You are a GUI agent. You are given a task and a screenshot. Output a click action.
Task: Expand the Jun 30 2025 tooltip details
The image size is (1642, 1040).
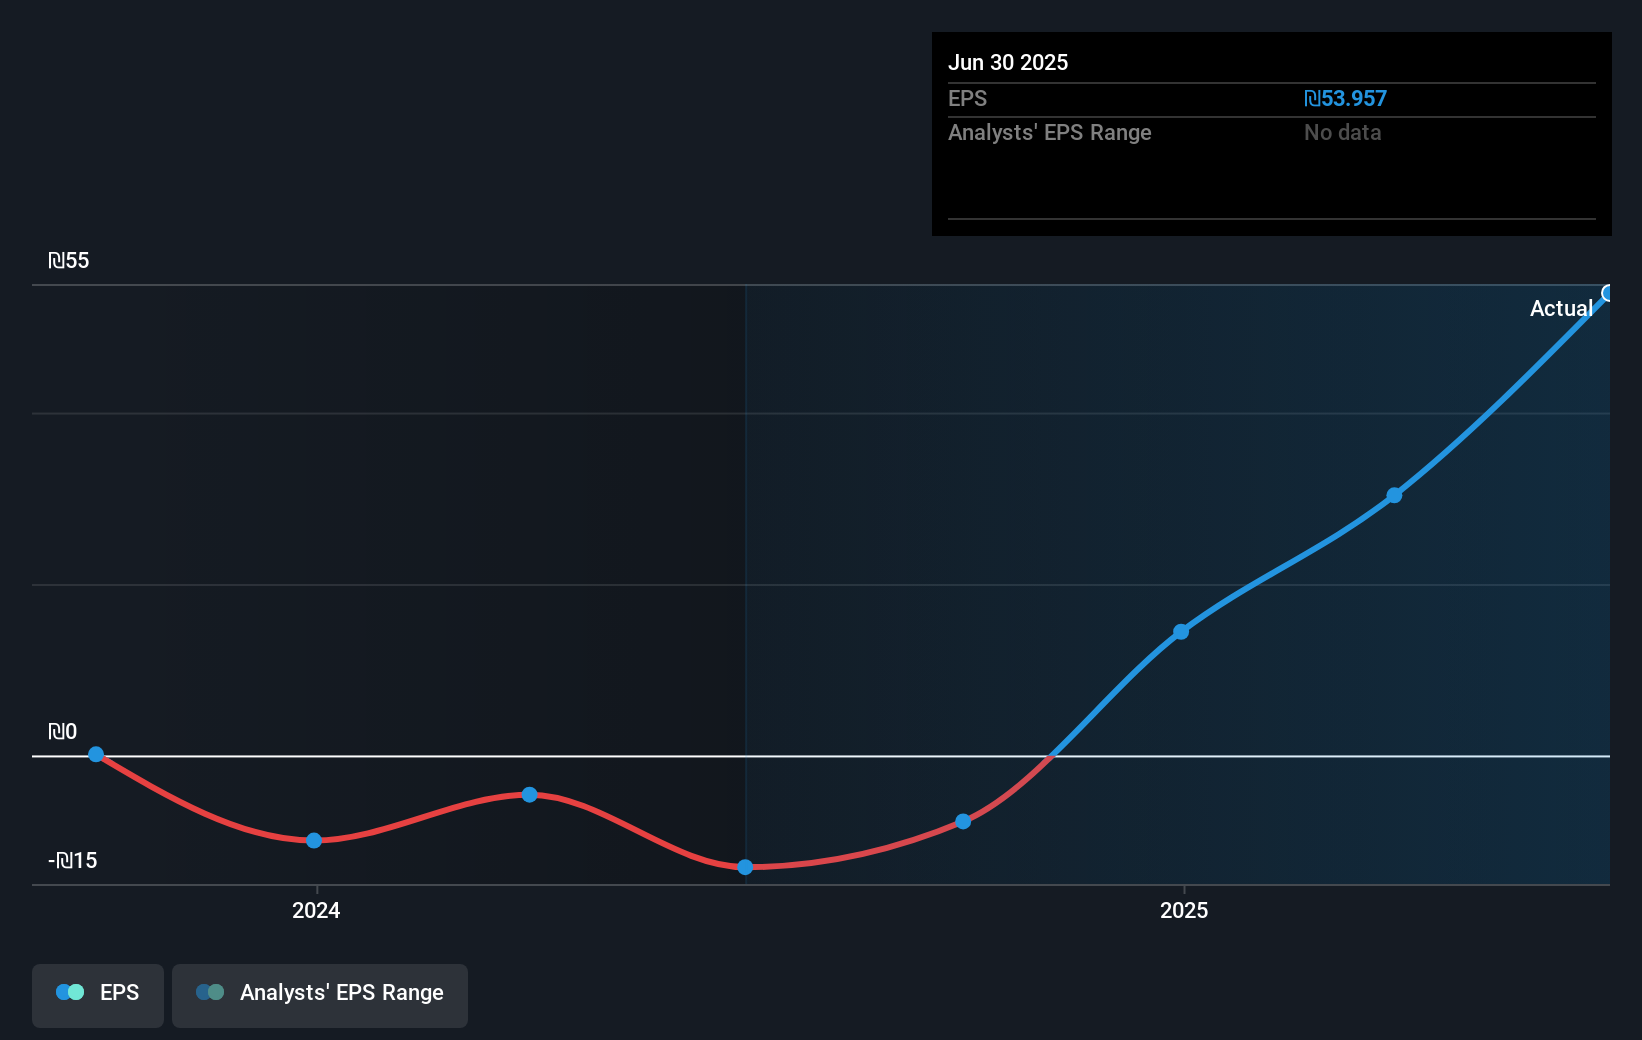click(1271, 62)
